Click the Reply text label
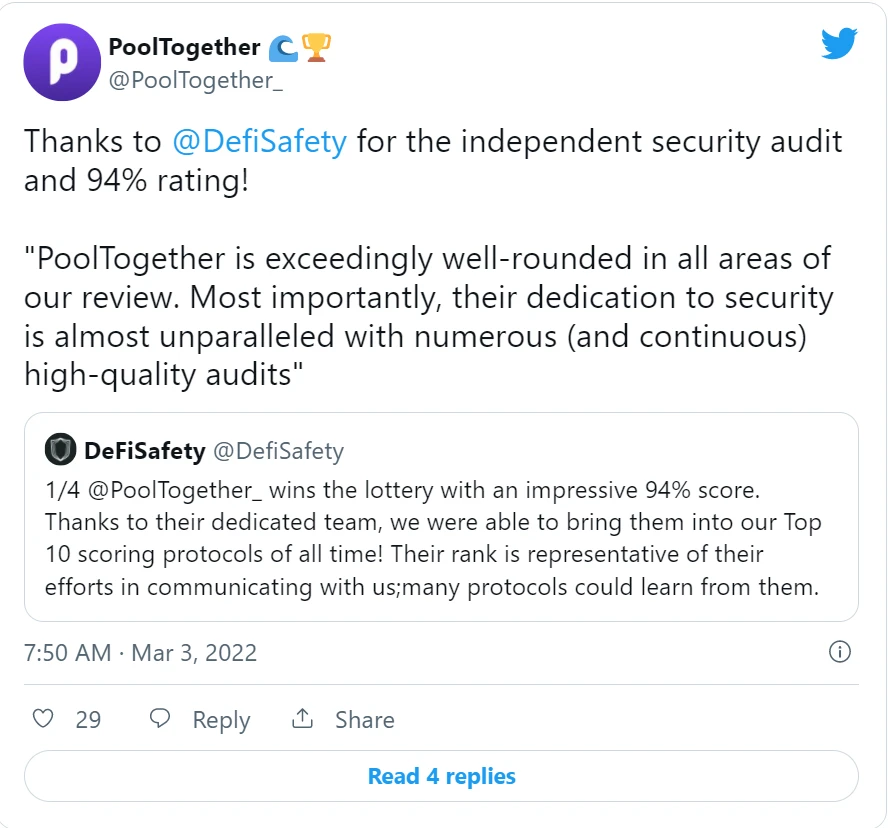 (221, 720)
